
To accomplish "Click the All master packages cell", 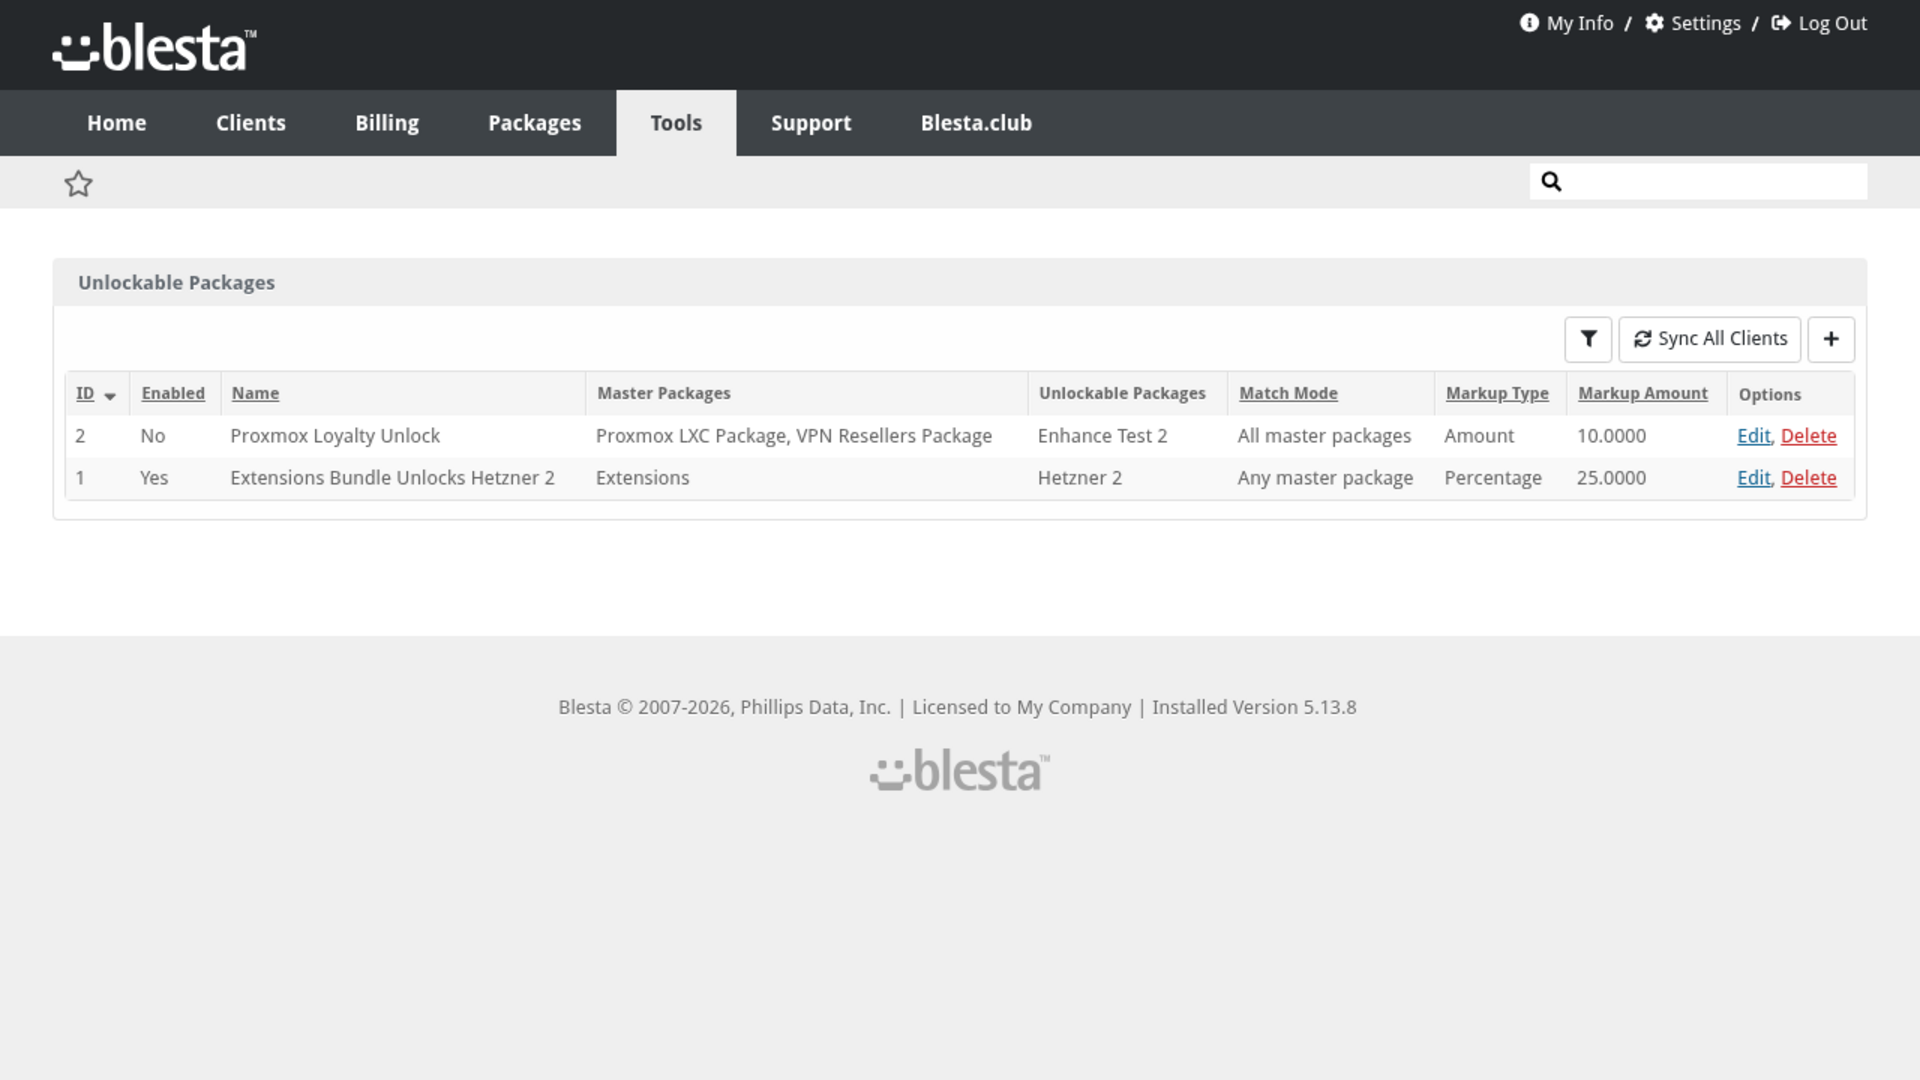I will pyautogui.click(x=1324, y=436).
